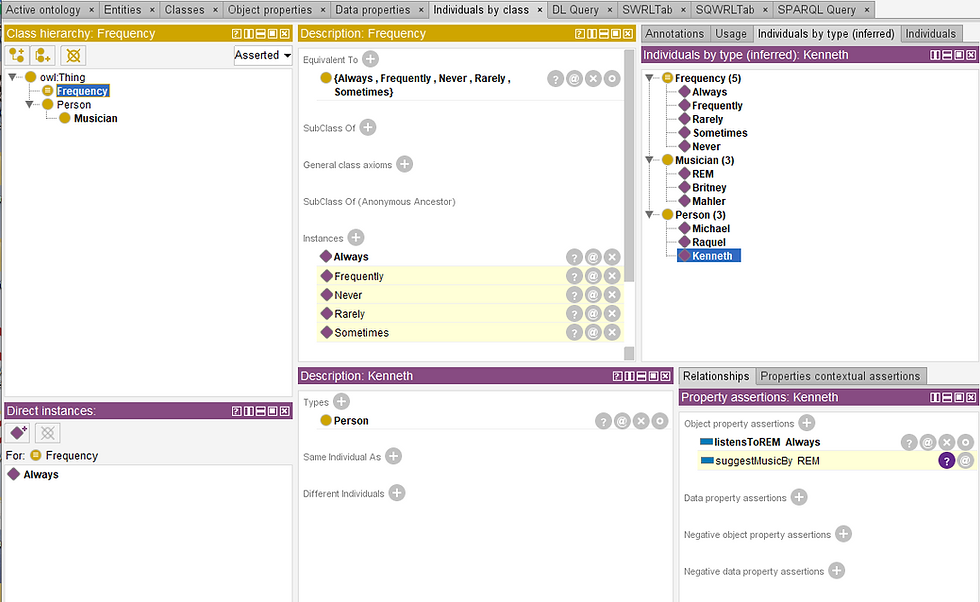This screenshot has width=980, height=602.
Task: Select the individual Mahler in the tree
Action: click(709, 201)
